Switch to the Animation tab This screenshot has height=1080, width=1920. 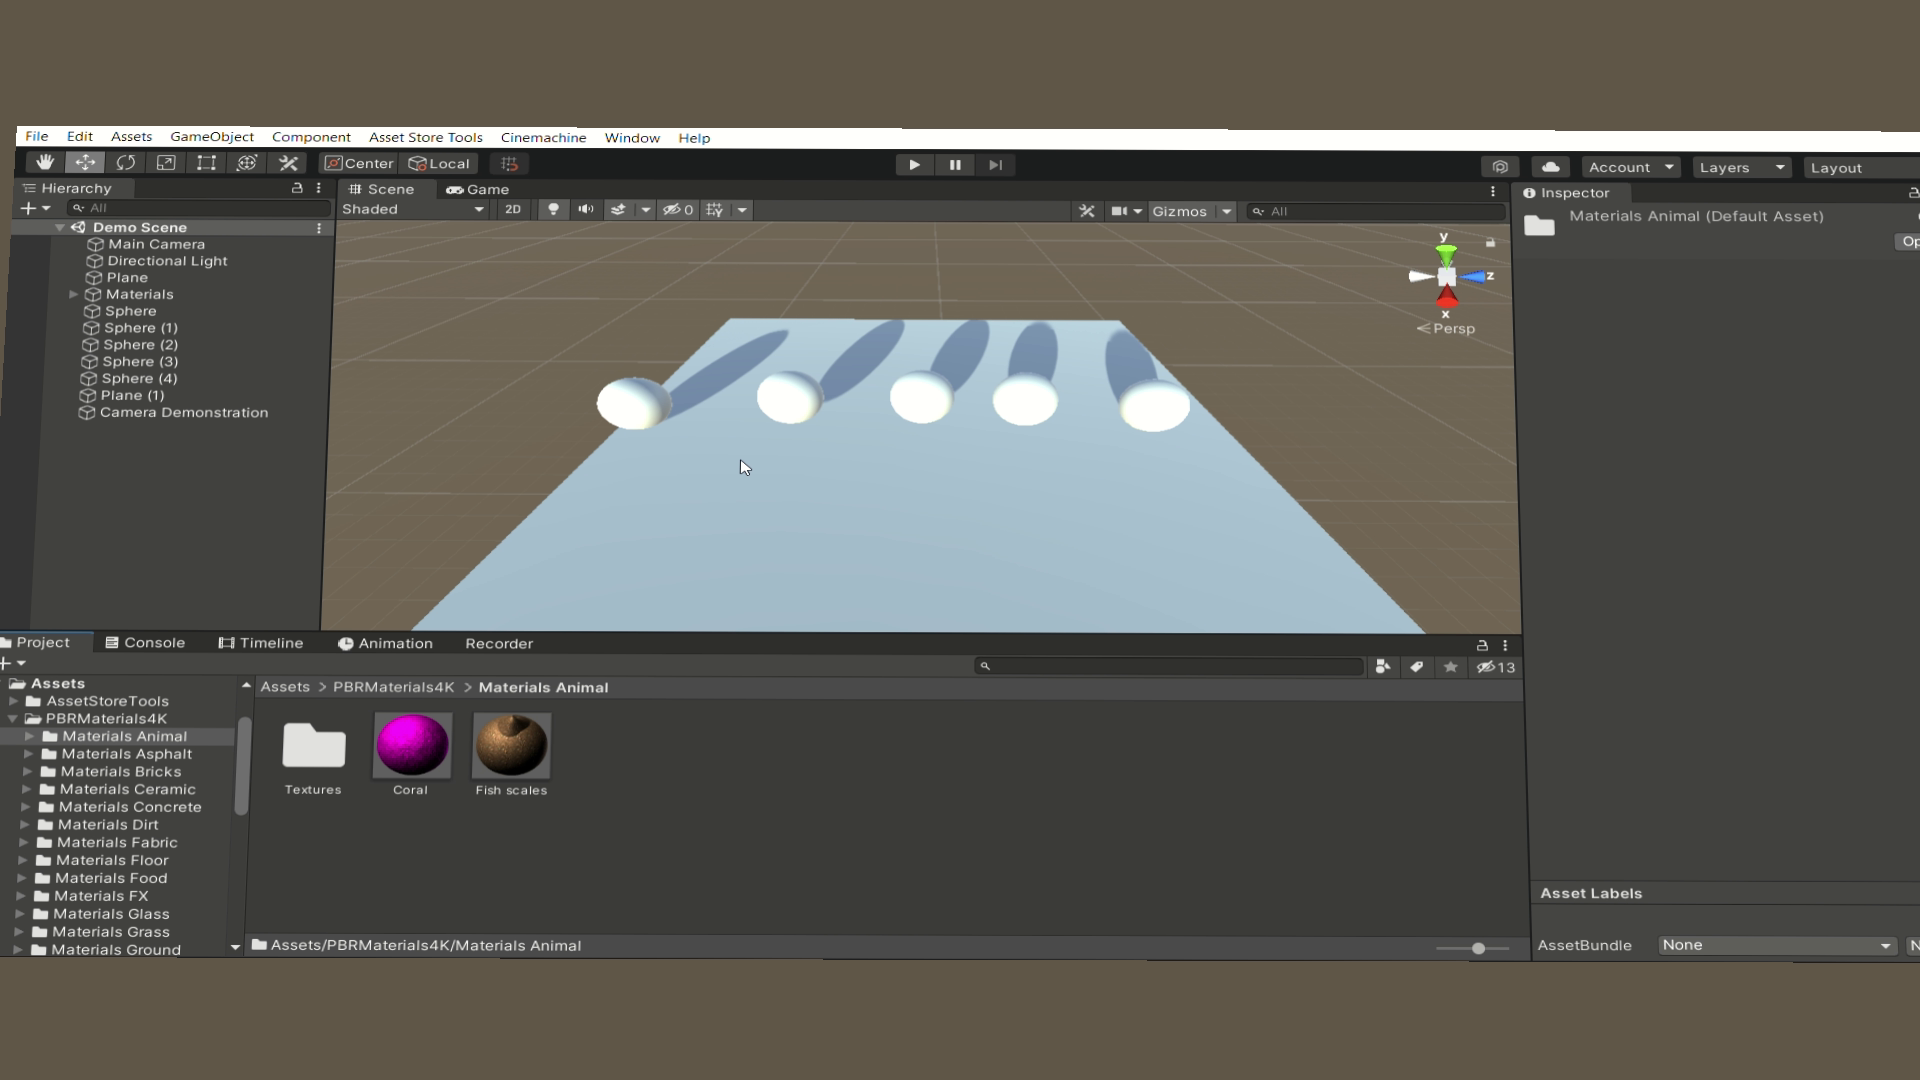386,643
